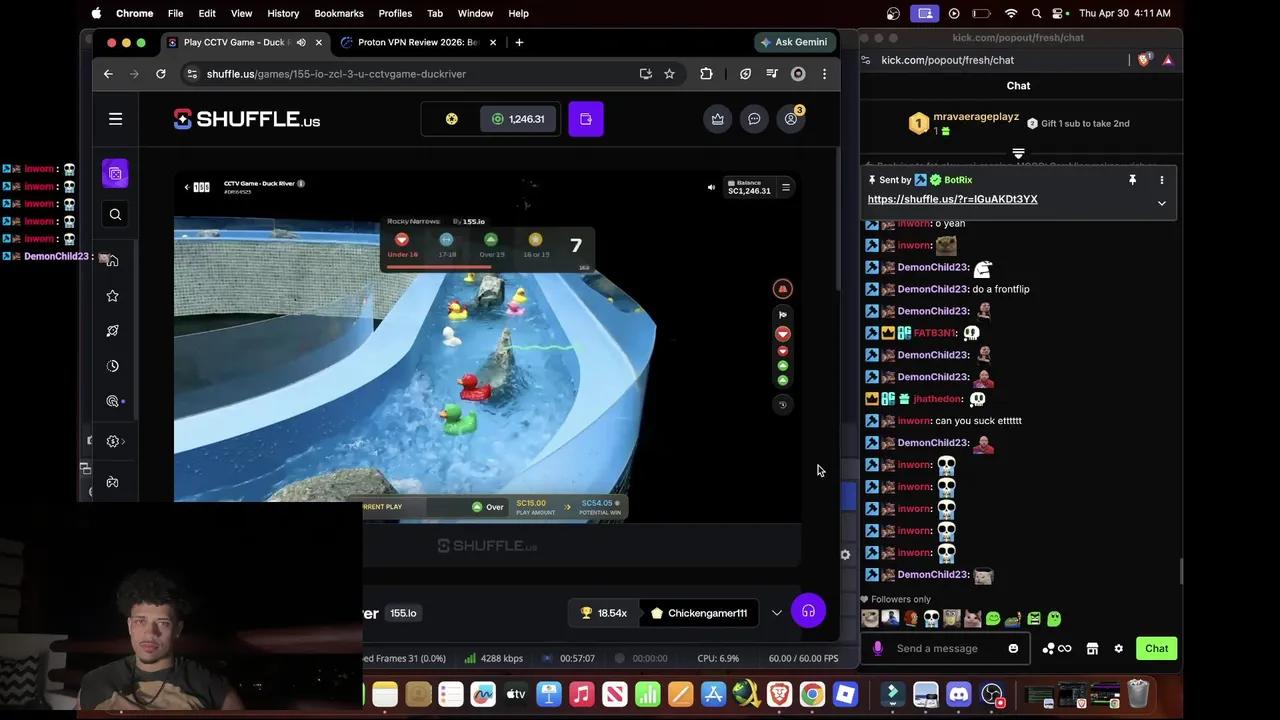Click the 18.54x multiplier badge

tap(603, 613)
